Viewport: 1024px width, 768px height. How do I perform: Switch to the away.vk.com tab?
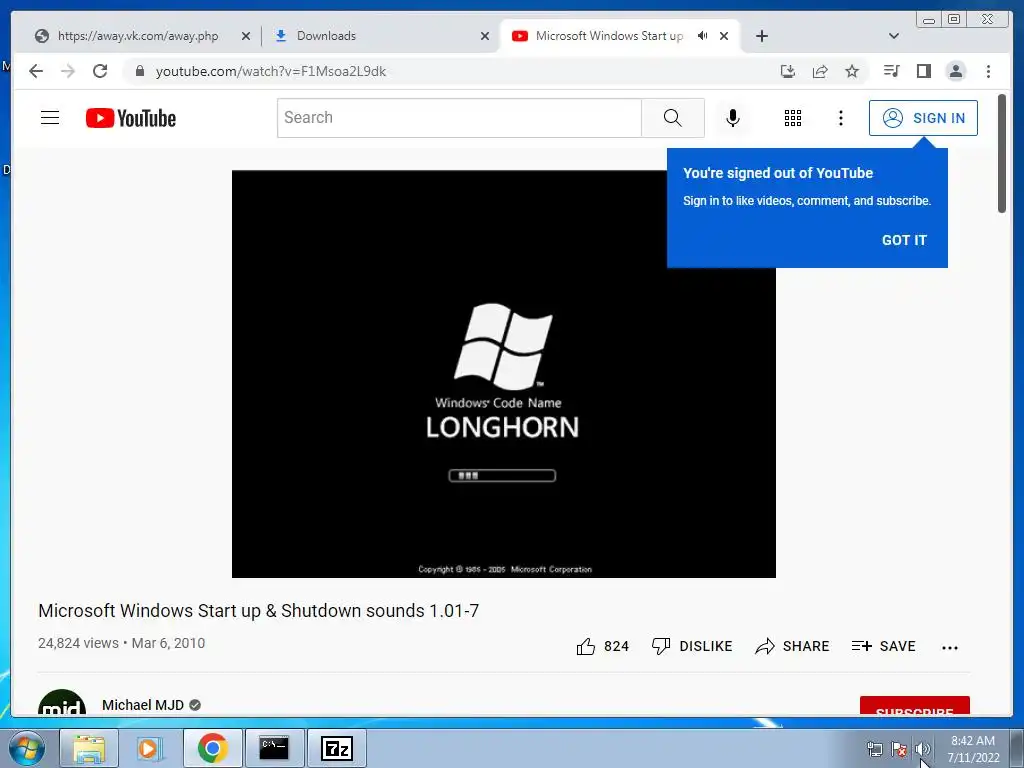coord(137,36)
